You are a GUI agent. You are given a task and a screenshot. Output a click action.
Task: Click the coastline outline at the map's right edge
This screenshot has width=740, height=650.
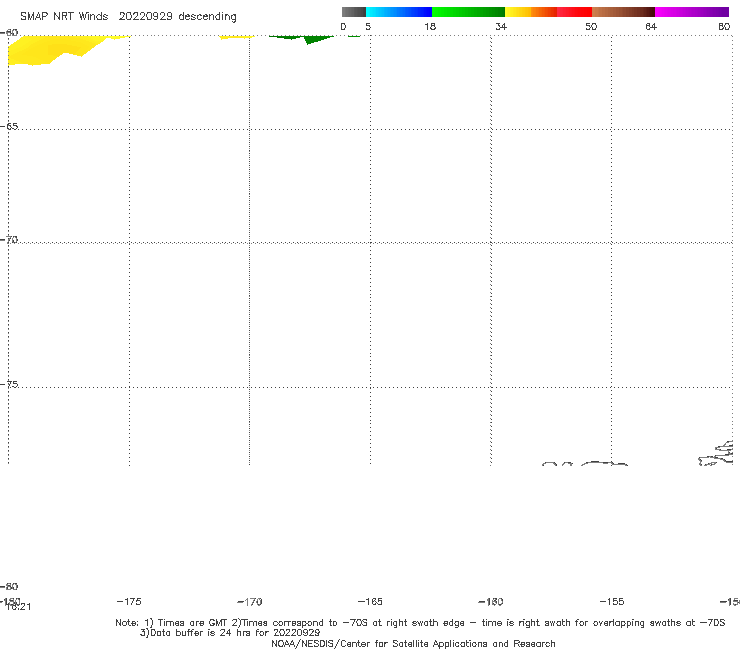716,453
